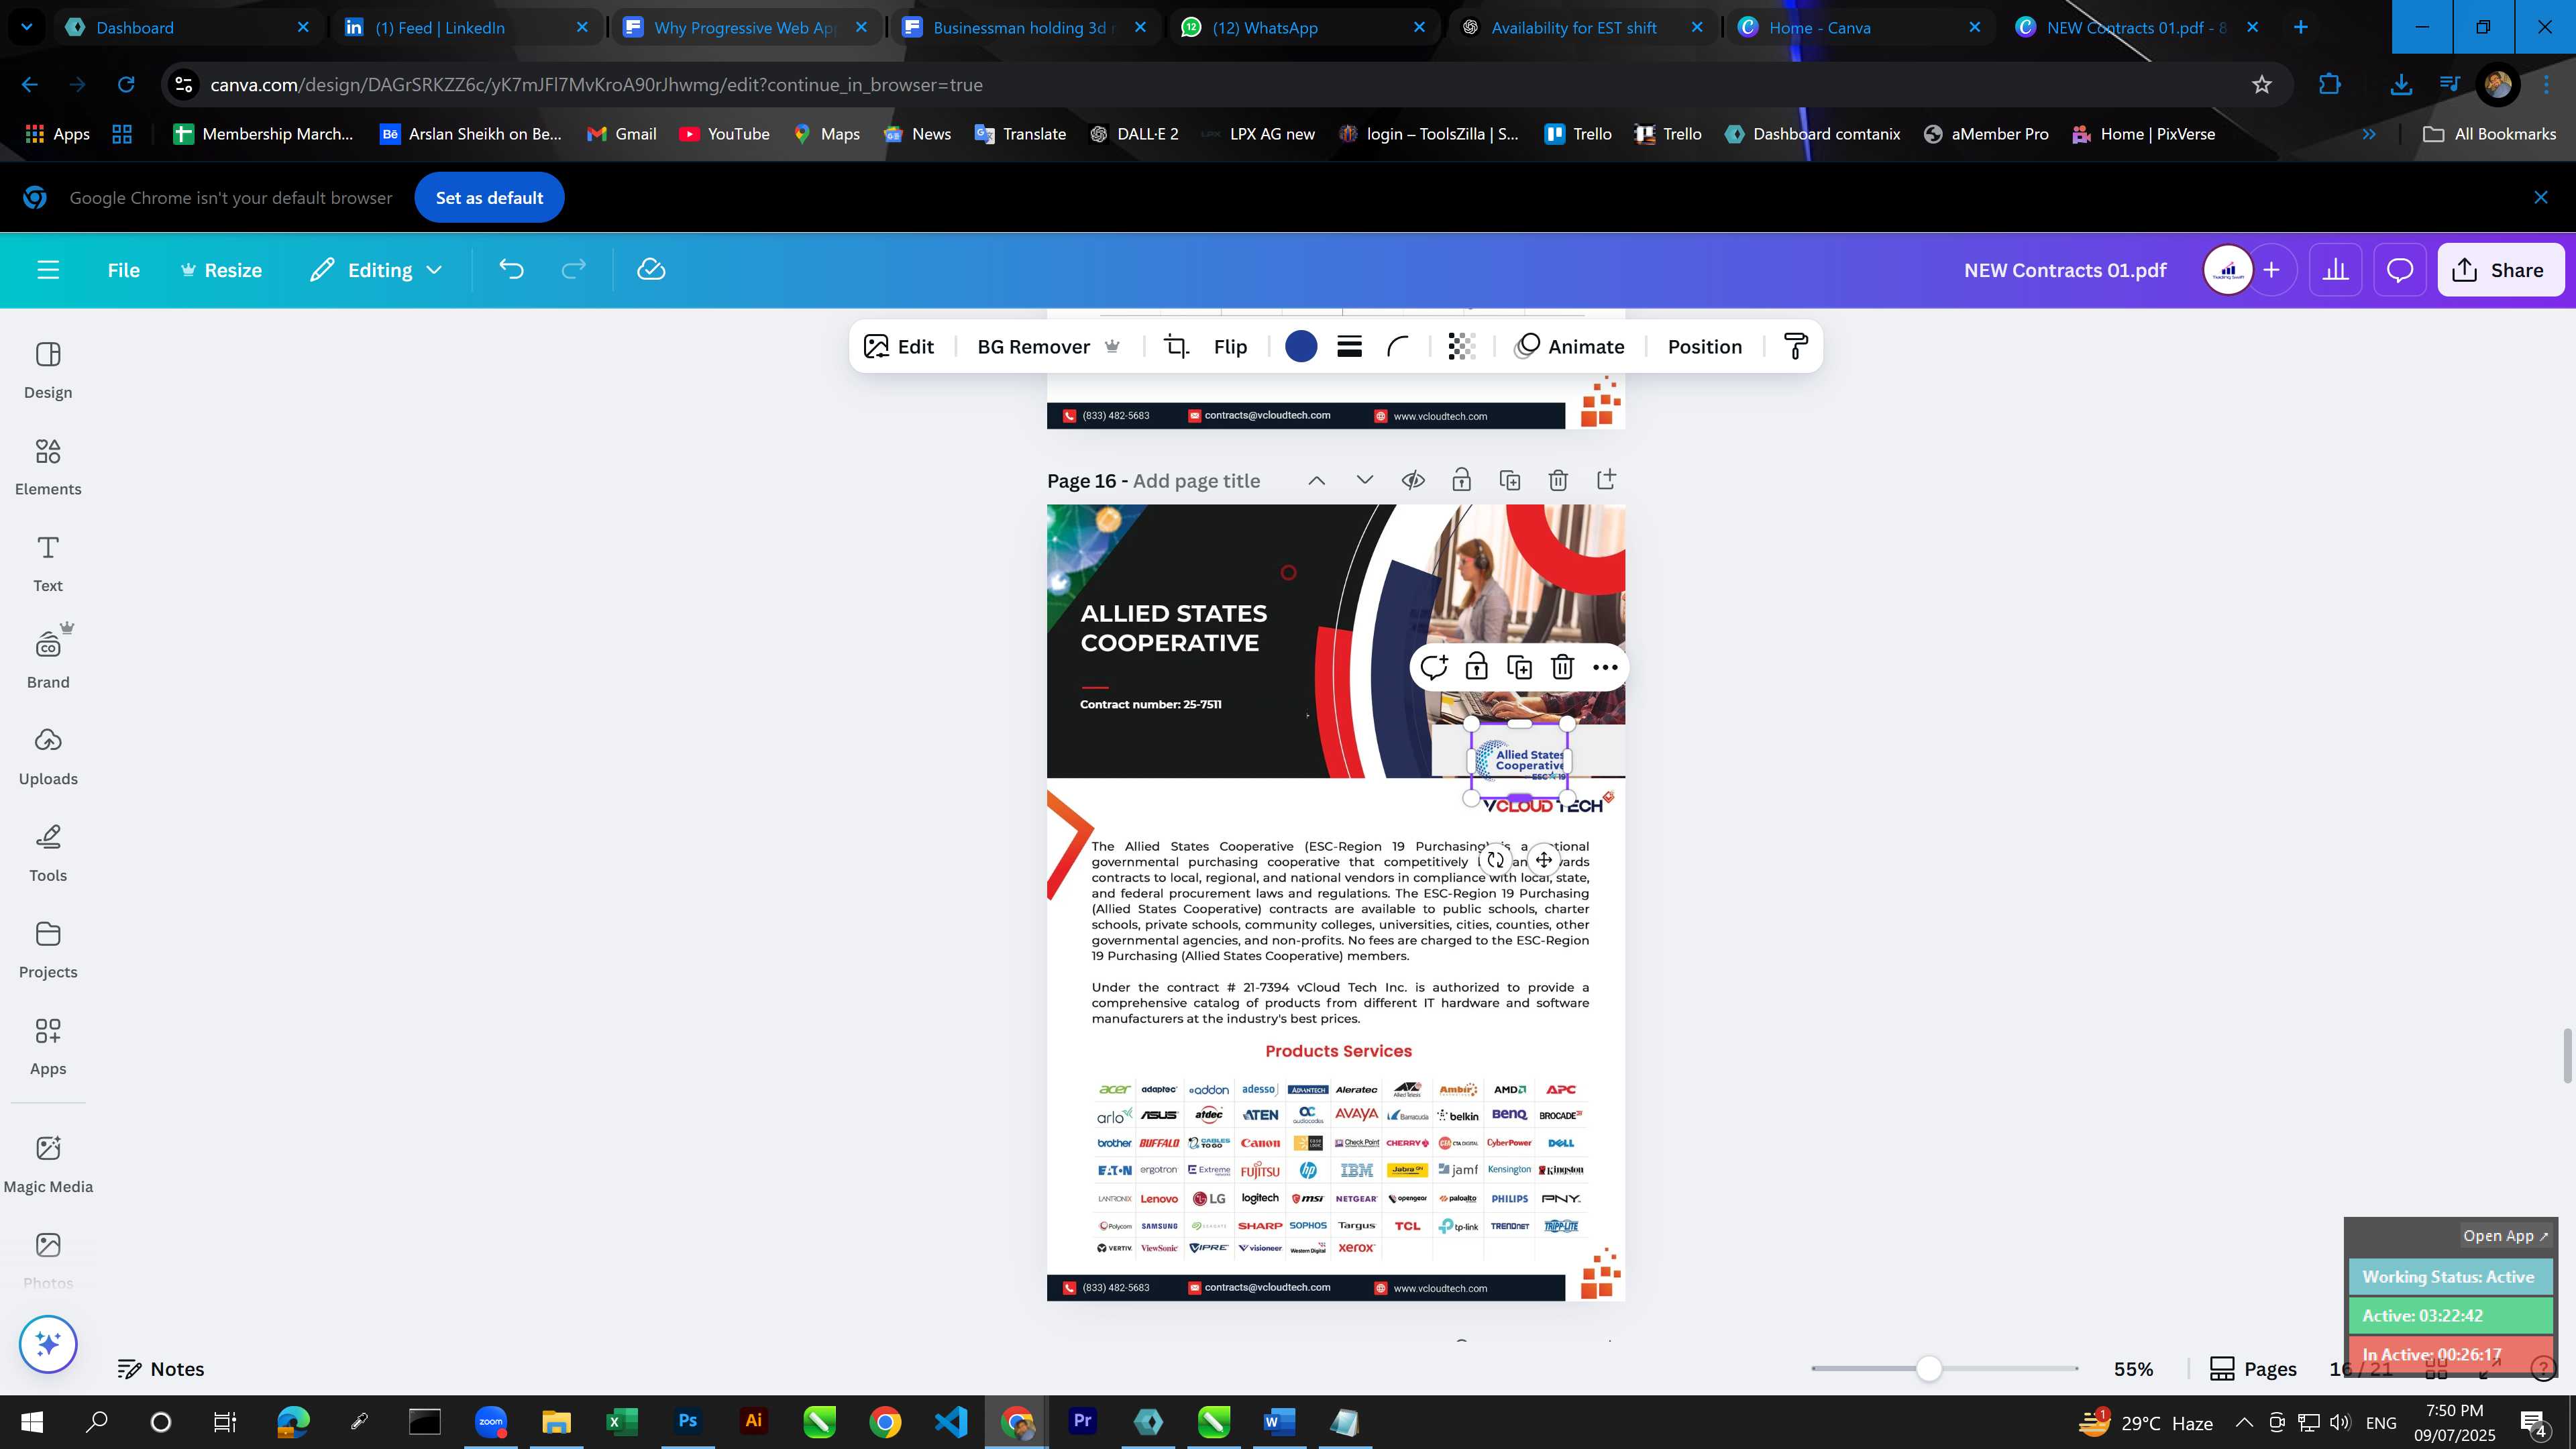
Task: Dismiss the default browser notification bar
Action: [2540, 198]
